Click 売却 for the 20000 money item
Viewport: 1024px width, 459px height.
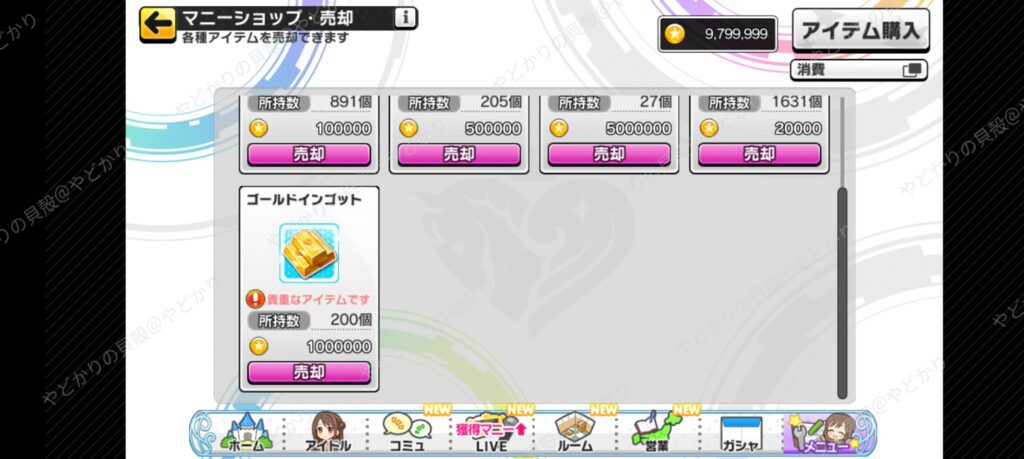[760, 154]
